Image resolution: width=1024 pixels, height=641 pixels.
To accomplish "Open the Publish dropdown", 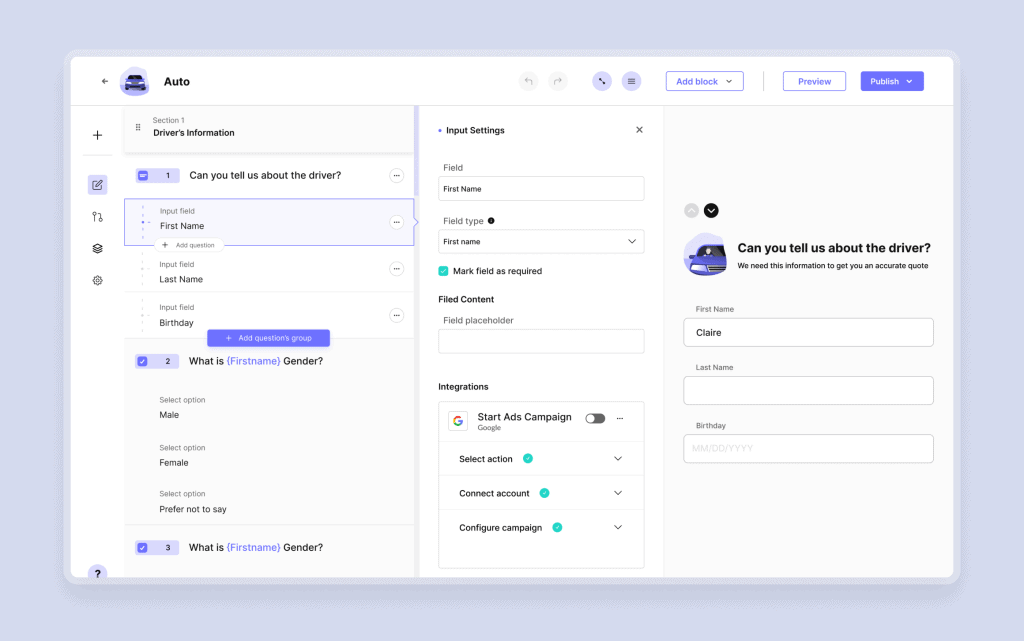I will pos(892,81).
